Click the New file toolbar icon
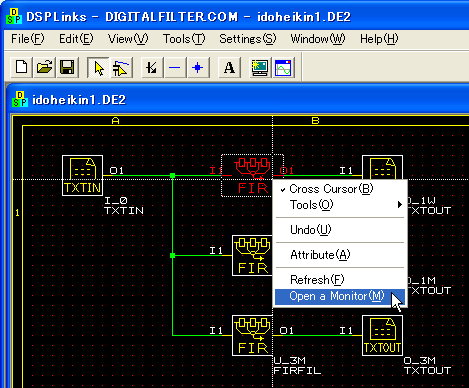This screenshot has height=388, width=469. (21, 67)
